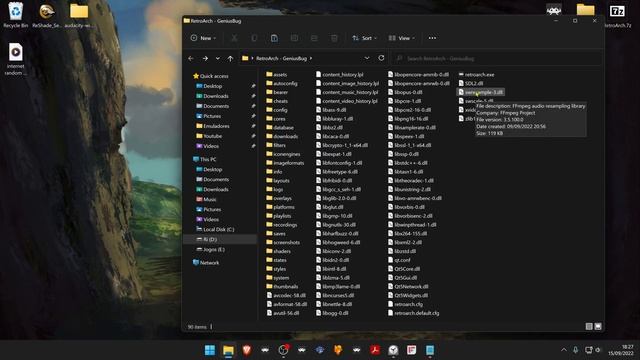640x360 pixels.
Task: Click the Cut scissors icon in toolbar
Action: click(234, 38)
